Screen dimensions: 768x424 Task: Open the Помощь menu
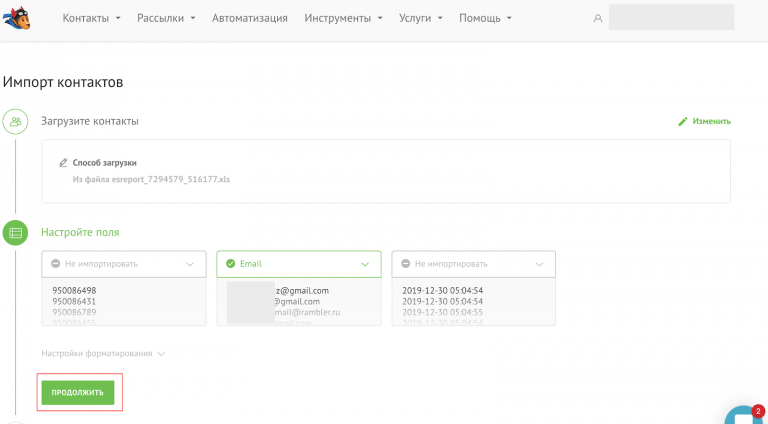pos(485,18)
